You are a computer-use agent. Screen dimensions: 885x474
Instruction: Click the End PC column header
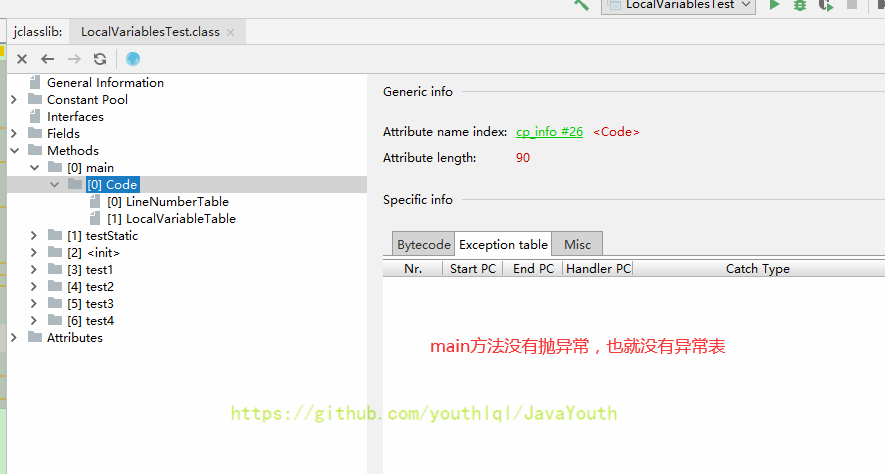pos(533,269)
